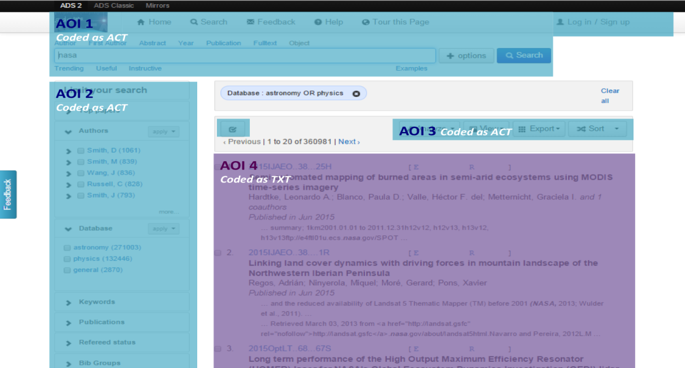The image size is (685, 368).
Task: Insert the Publication search field
Action: coord(224,43)
